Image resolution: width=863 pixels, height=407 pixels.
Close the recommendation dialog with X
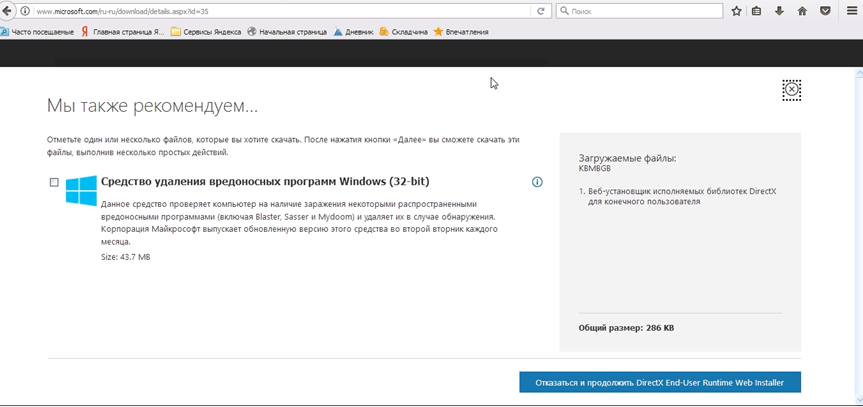(792, 90)
